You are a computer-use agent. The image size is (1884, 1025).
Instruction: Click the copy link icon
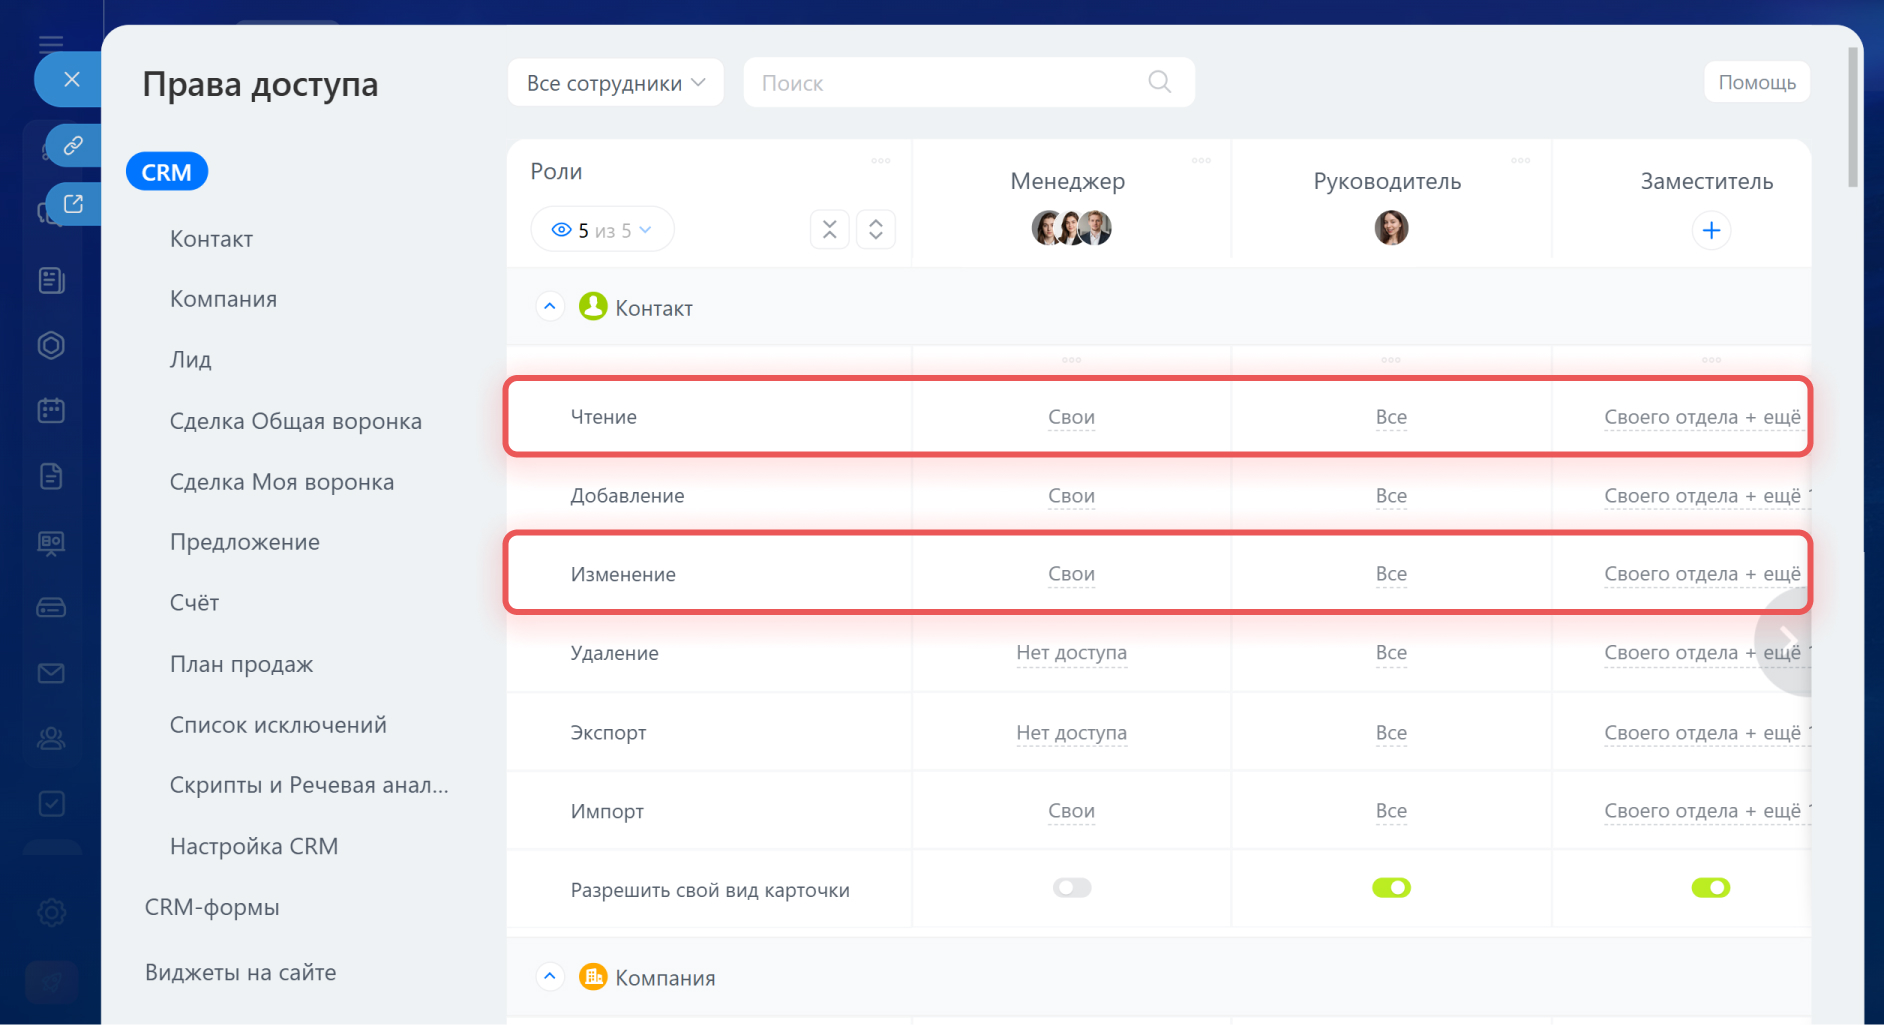click(73, 146)
